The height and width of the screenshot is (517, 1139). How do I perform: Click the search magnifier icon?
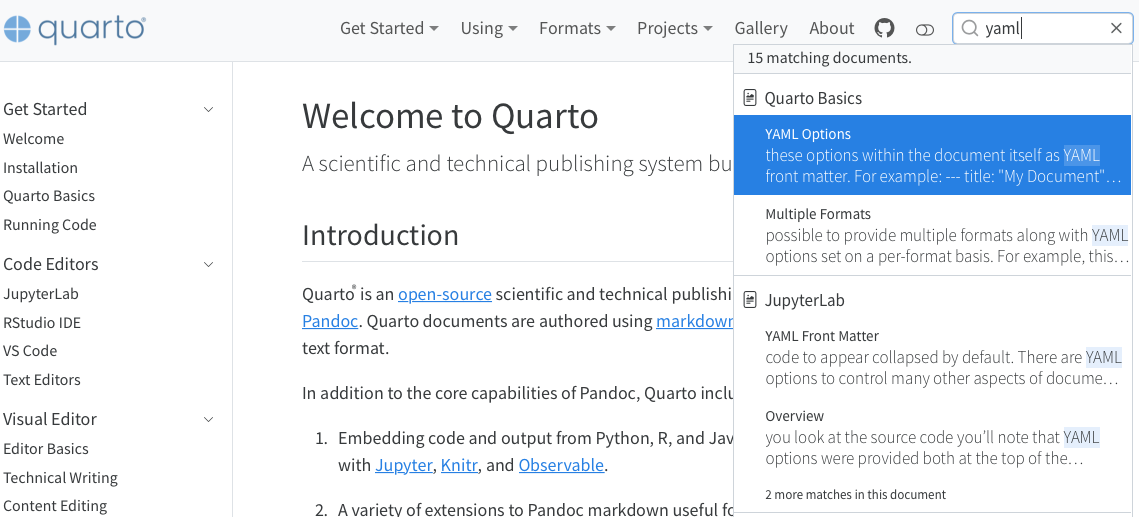(x=969, y=29)
